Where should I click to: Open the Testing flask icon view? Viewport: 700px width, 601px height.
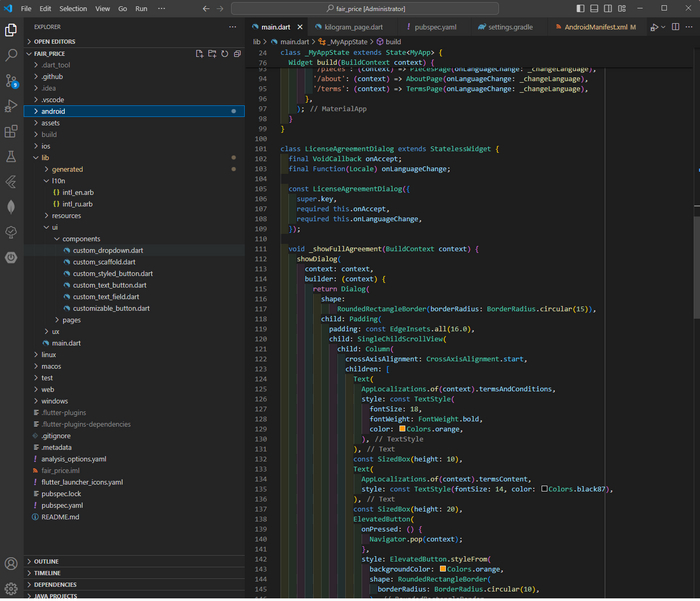11,157
